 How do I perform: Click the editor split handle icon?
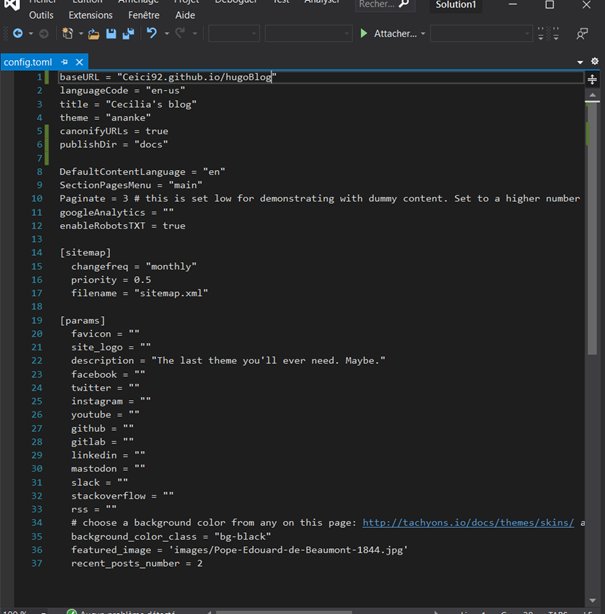(592, 79)
